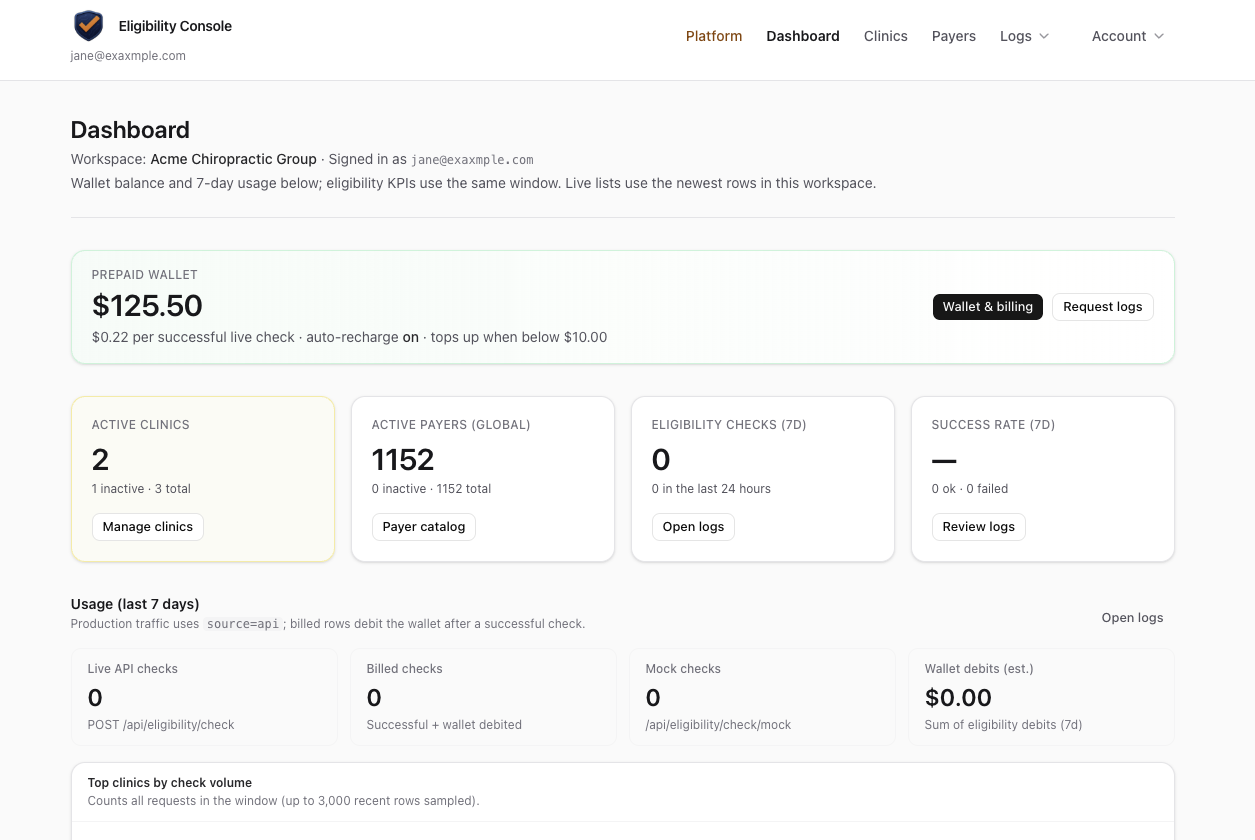The height and width of the screenshot is (840, 1255).
Task: Click the Live API checks label
Action: [x=133, y=669]
